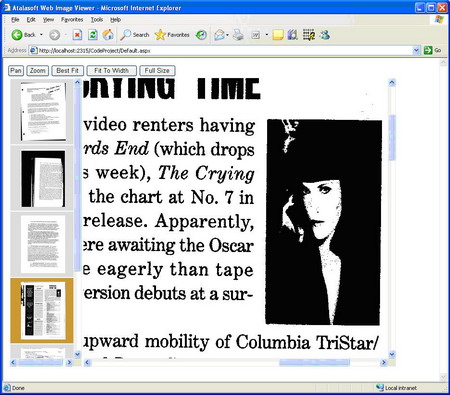This screenshot has width=450, height=395.
Task: Expand the Back button history dropdown arrow
Action: click(41, 35)
